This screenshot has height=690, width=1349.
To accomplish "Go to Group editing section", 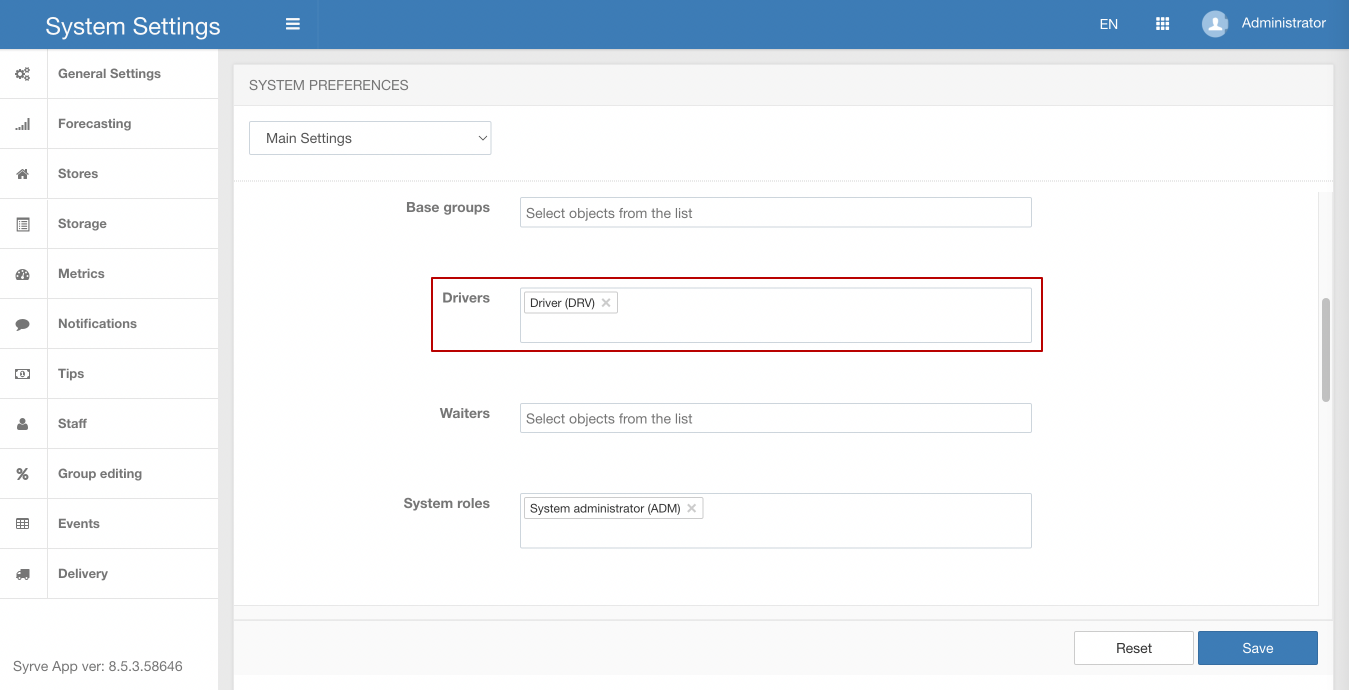I will coord(100,474).
